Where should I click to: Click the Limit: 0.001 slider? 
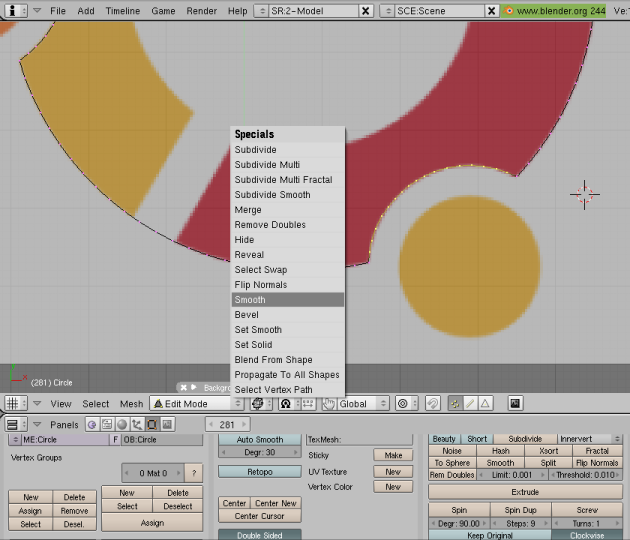[512, 475]
